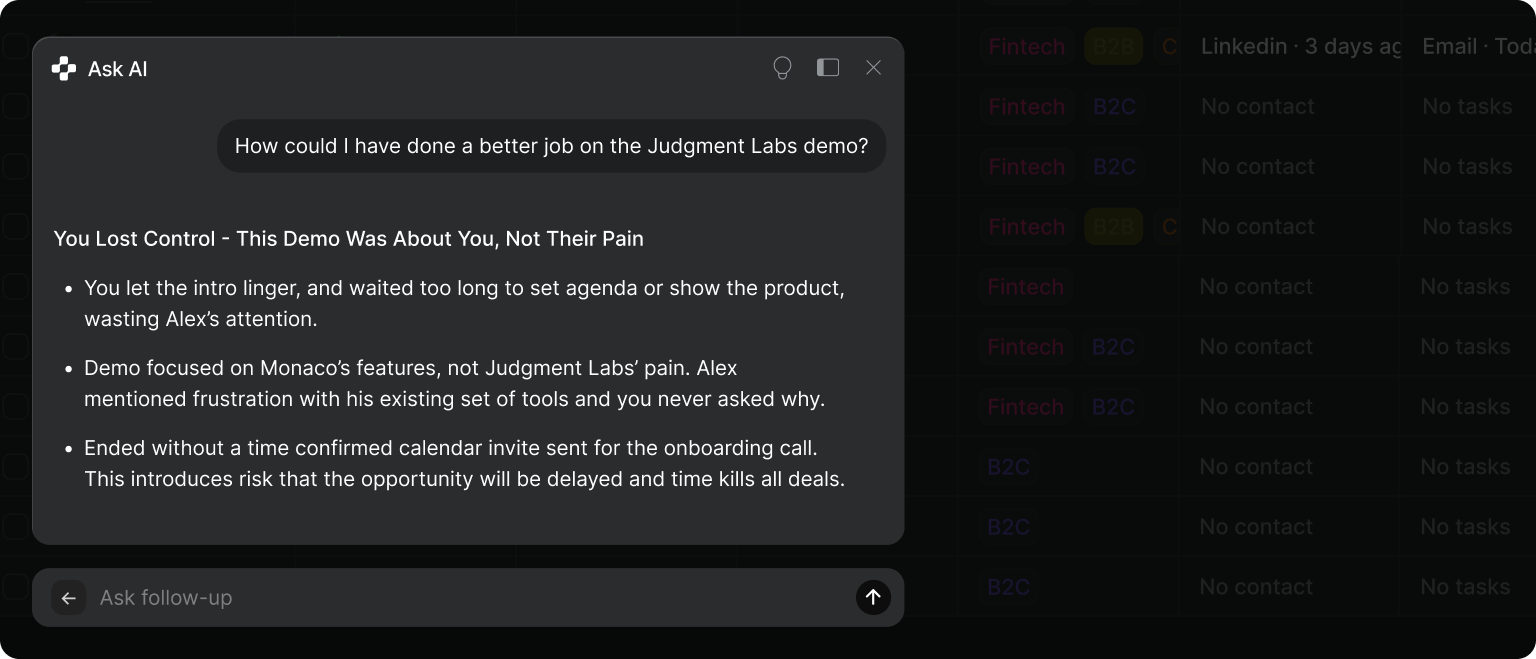The height and width of the screenshot is (659, 1536).
Task: Click the lightbulb icon in the Ask AI header
Action: click(782, 68)
